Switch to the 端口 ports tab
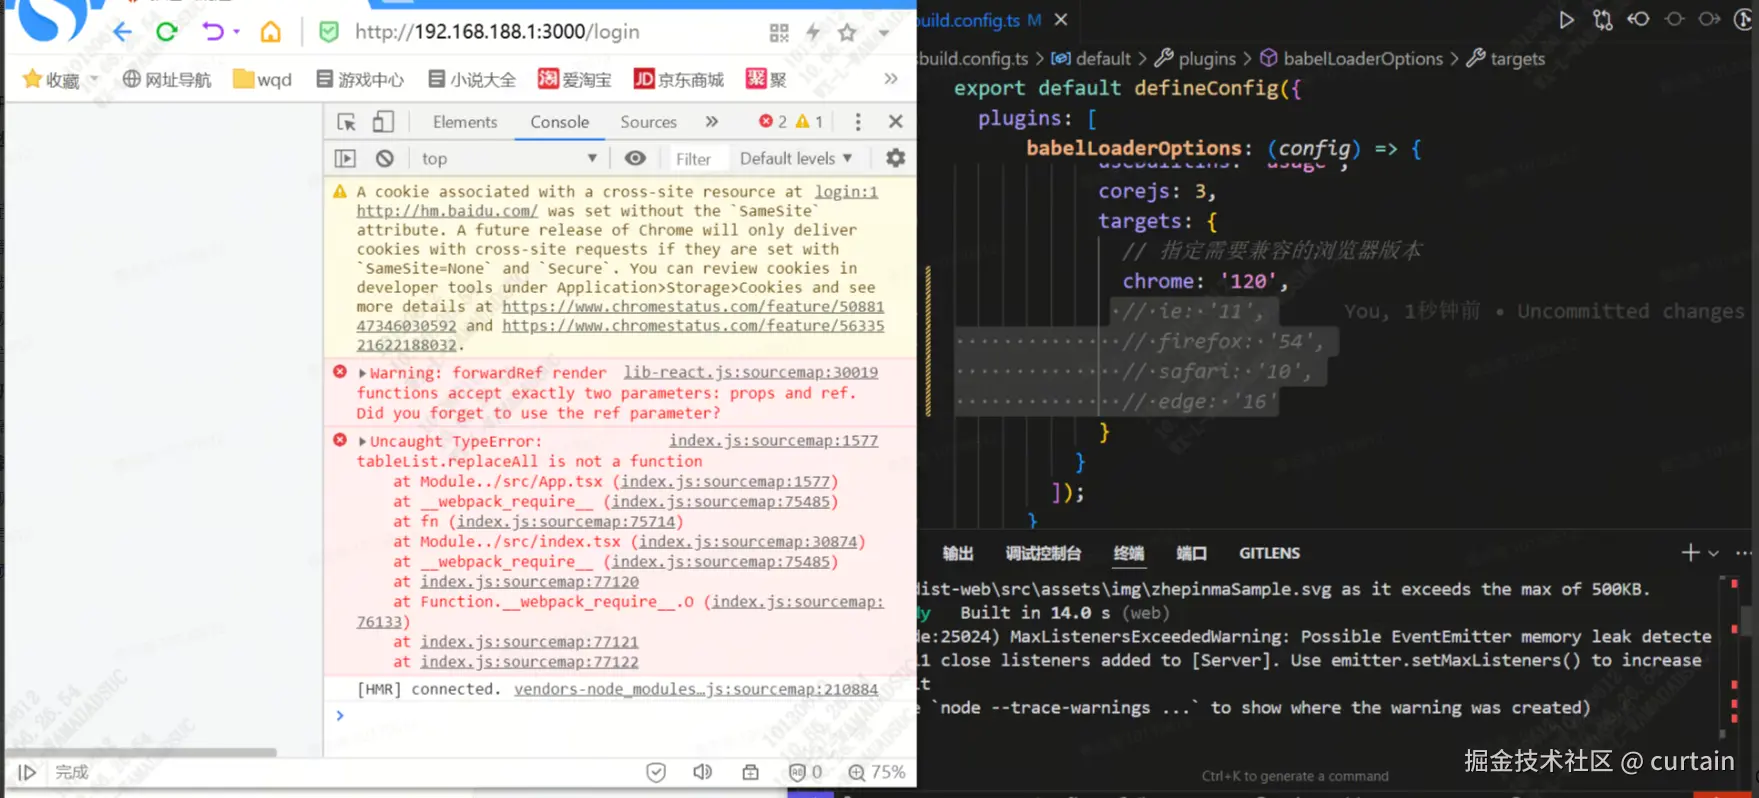Viewport: 1759px width, 798px height. tap(1191, 553)
